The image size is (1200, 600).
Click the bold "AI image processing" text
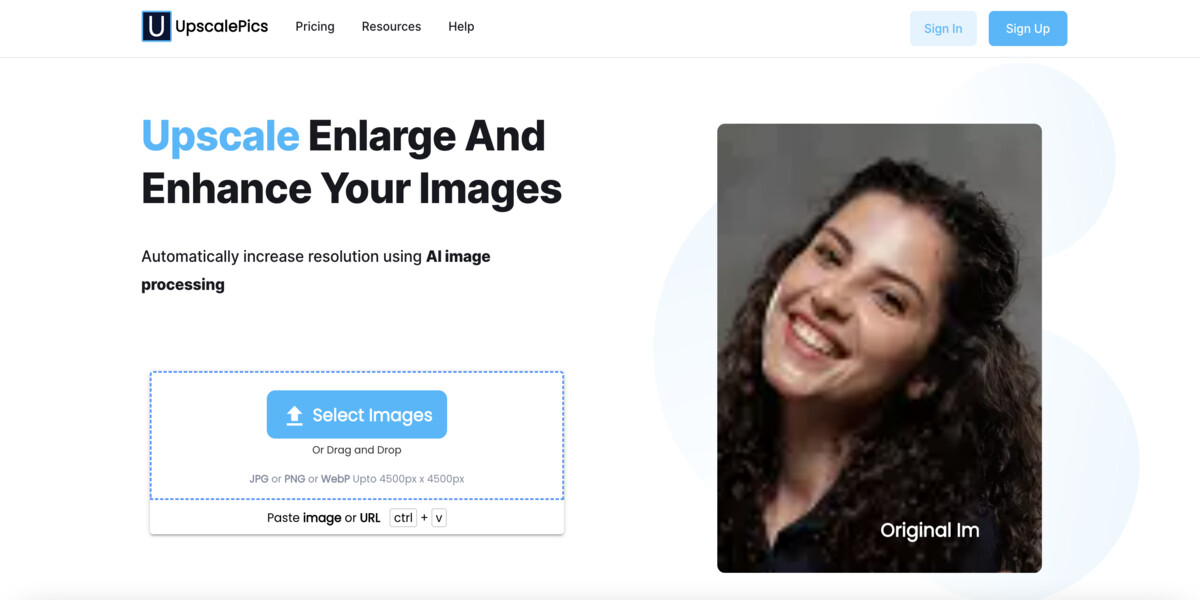[459, 256]
